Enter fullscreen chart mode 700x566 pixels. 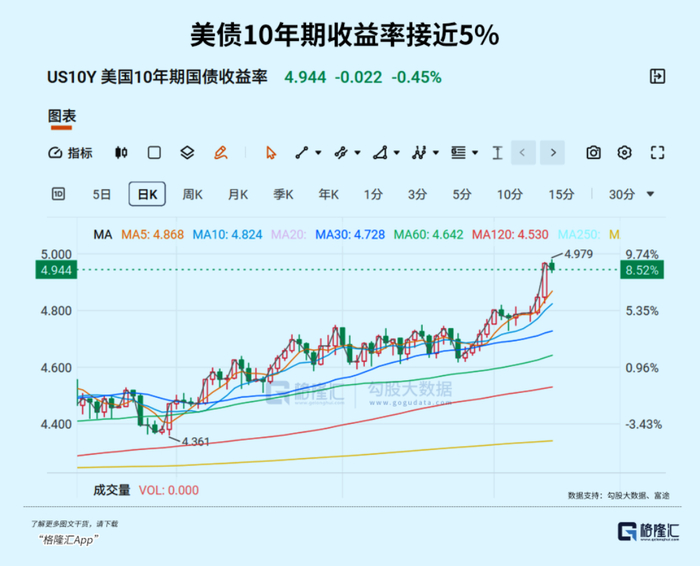pos(657,153)
